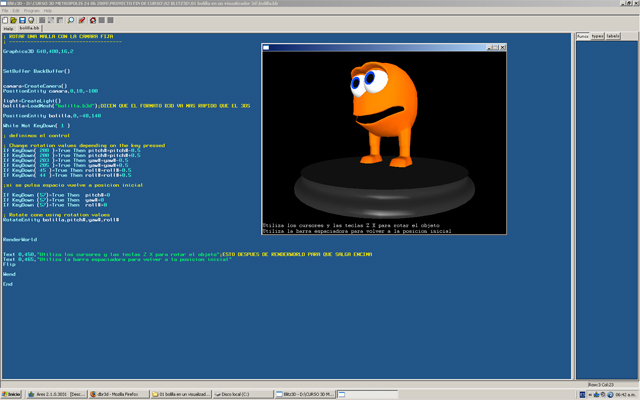Open Find with the magnifying glass icon
The width and height of the screenshot is (640, 400).
click(71, 20)
